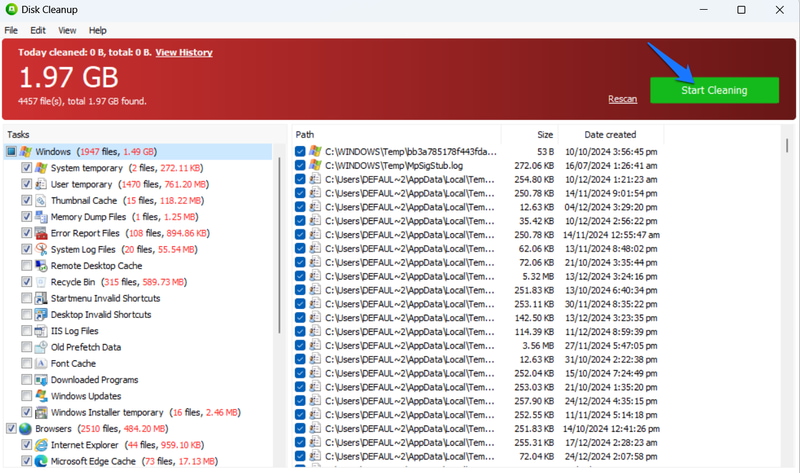Click the Font Cache icon
Image resolution: width=800 pixels, height=473 pixels.
pyautogui.click(x=41, y=363)
